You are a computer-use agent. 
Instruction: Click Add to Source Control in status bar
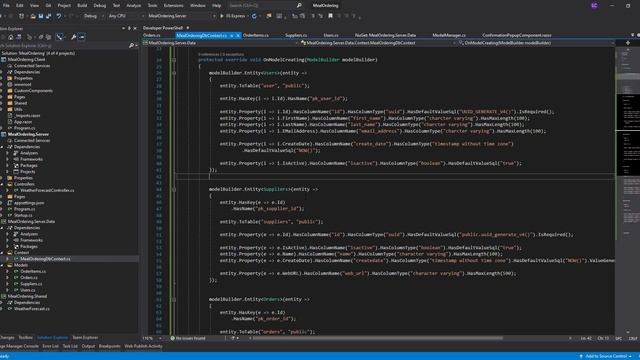click(606, 356)
